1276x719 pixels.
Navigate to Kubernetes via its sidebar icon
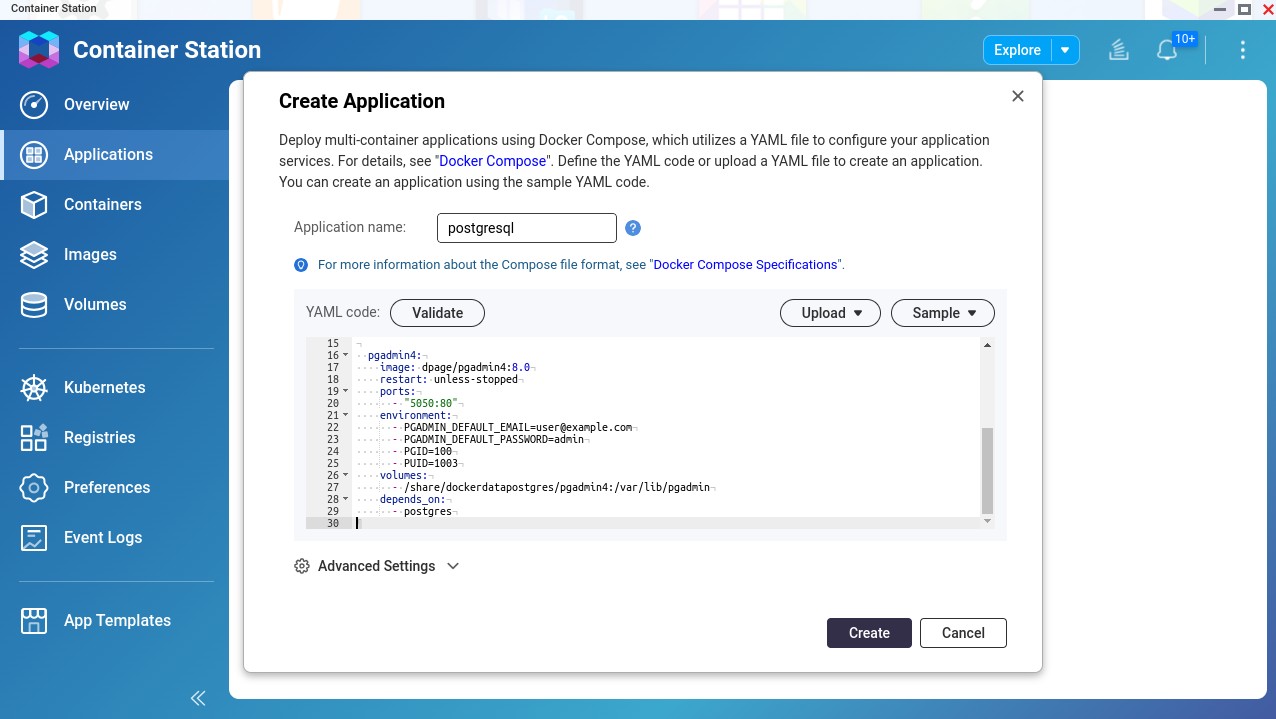(x=33, y=387)
